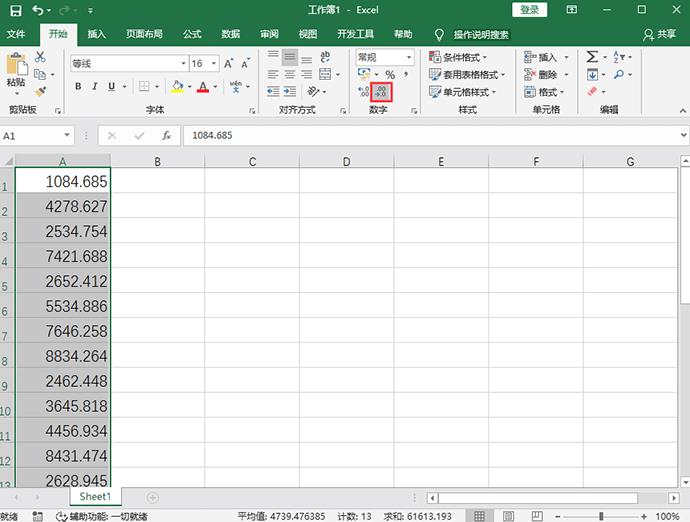The image size is (690, 522).
Task: Toggle align left
Action: [x=273, y=74]
